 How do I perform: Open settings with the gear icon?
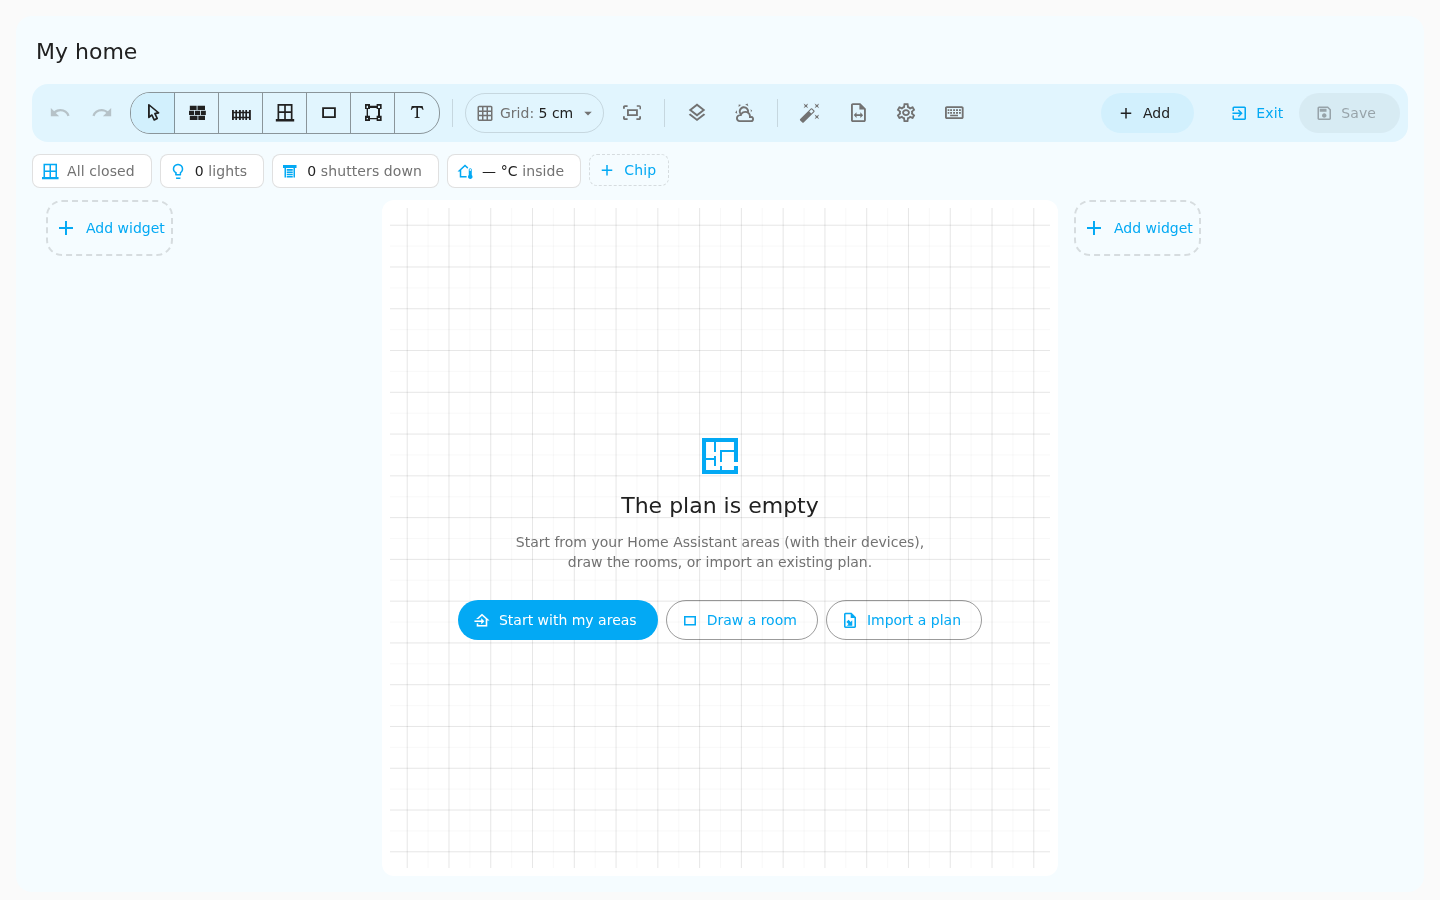pos(906,113)
